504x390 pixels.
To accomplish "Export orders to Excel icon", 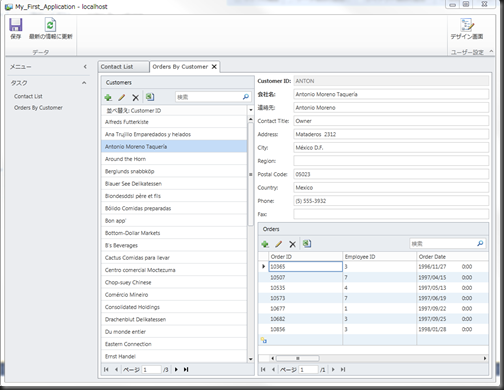I will click(x=307, y=244).
